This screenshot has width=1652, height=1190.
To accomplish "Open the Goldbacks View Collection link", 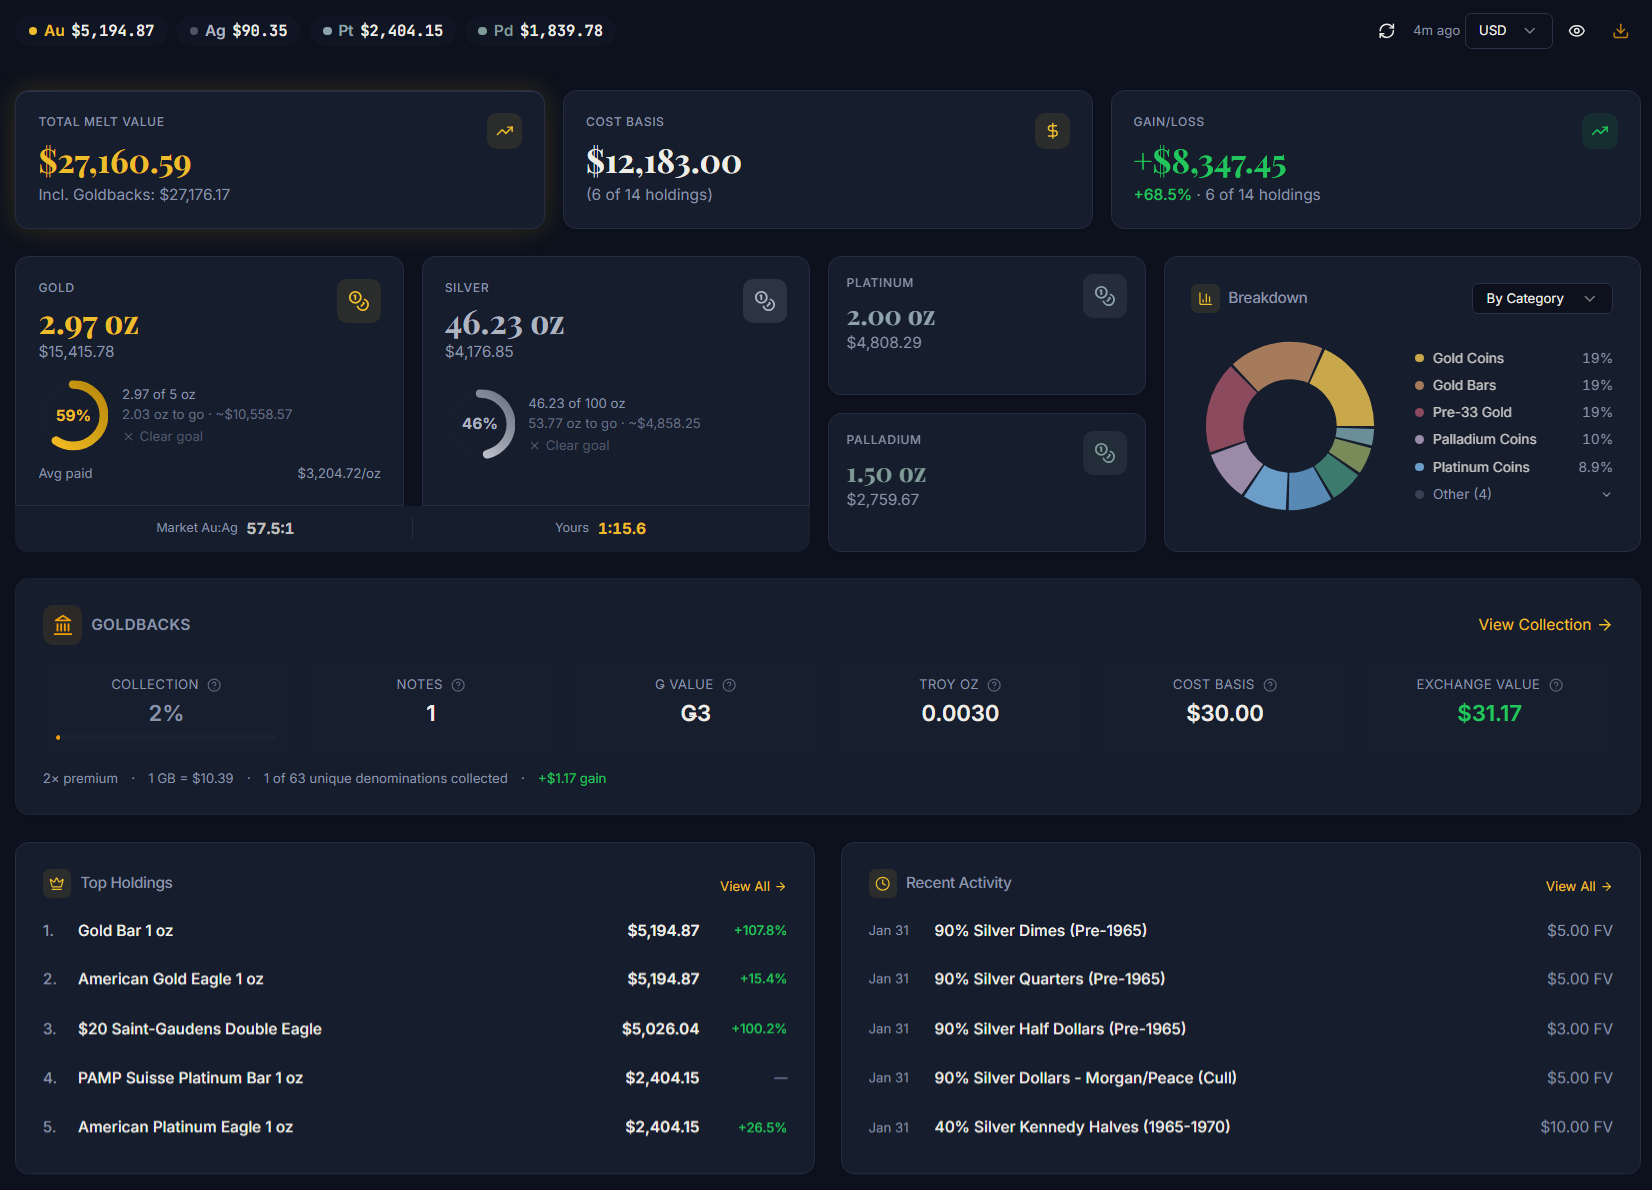I will [x=1544, y=624].
